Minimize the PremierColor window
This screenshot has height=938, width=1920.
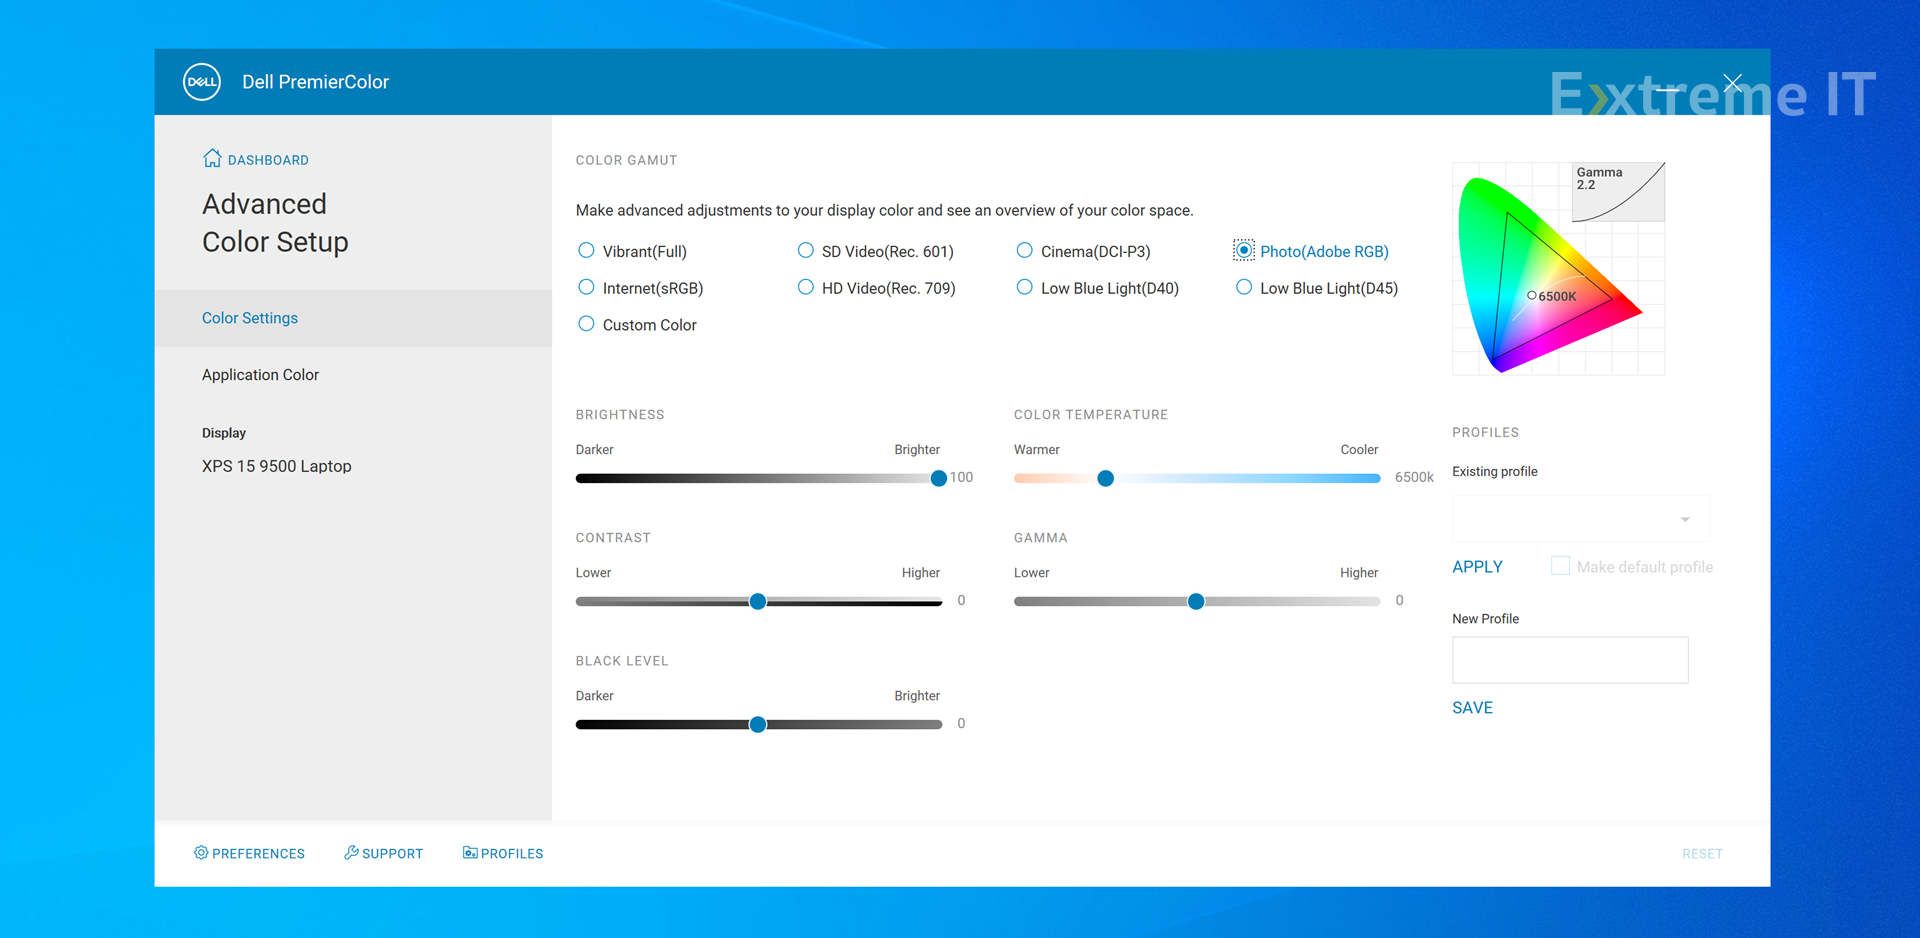pyautogui.click(x=1668, y=89)
